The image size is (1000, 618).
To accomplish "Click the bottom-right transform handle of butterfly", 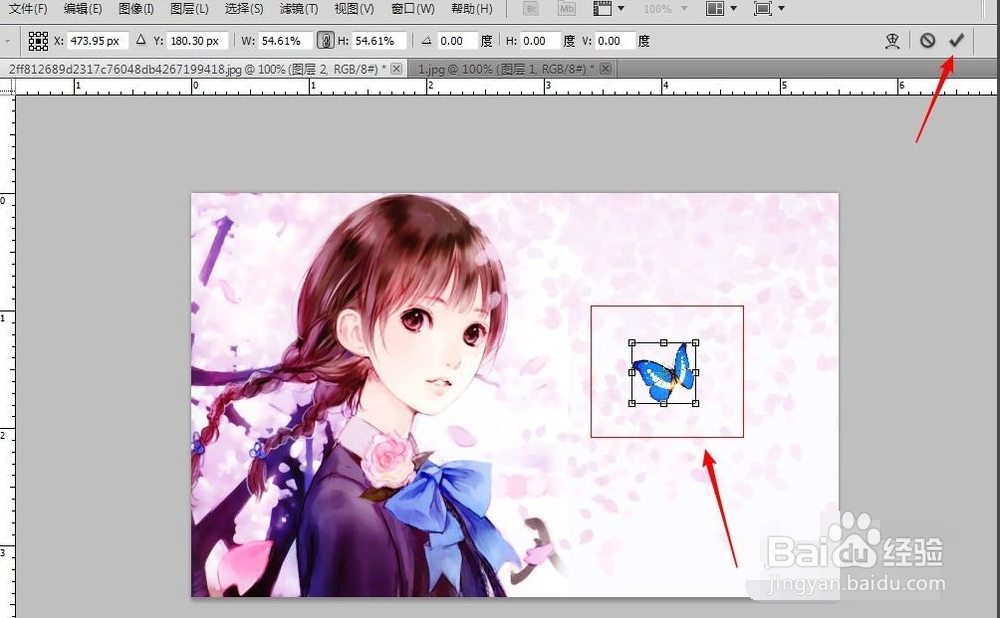I will (x=695, y=403).
